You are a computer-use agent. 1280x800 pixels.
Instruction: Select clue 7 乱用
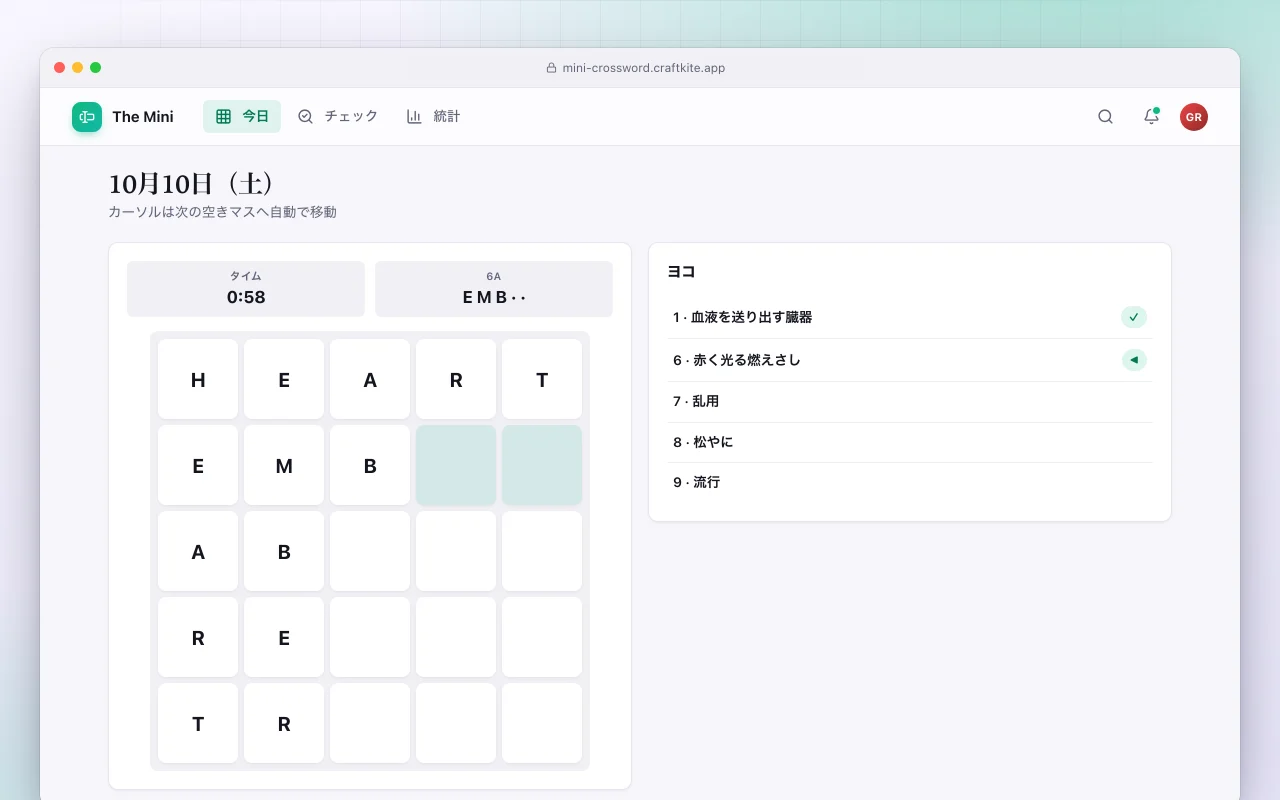point(909,401)
